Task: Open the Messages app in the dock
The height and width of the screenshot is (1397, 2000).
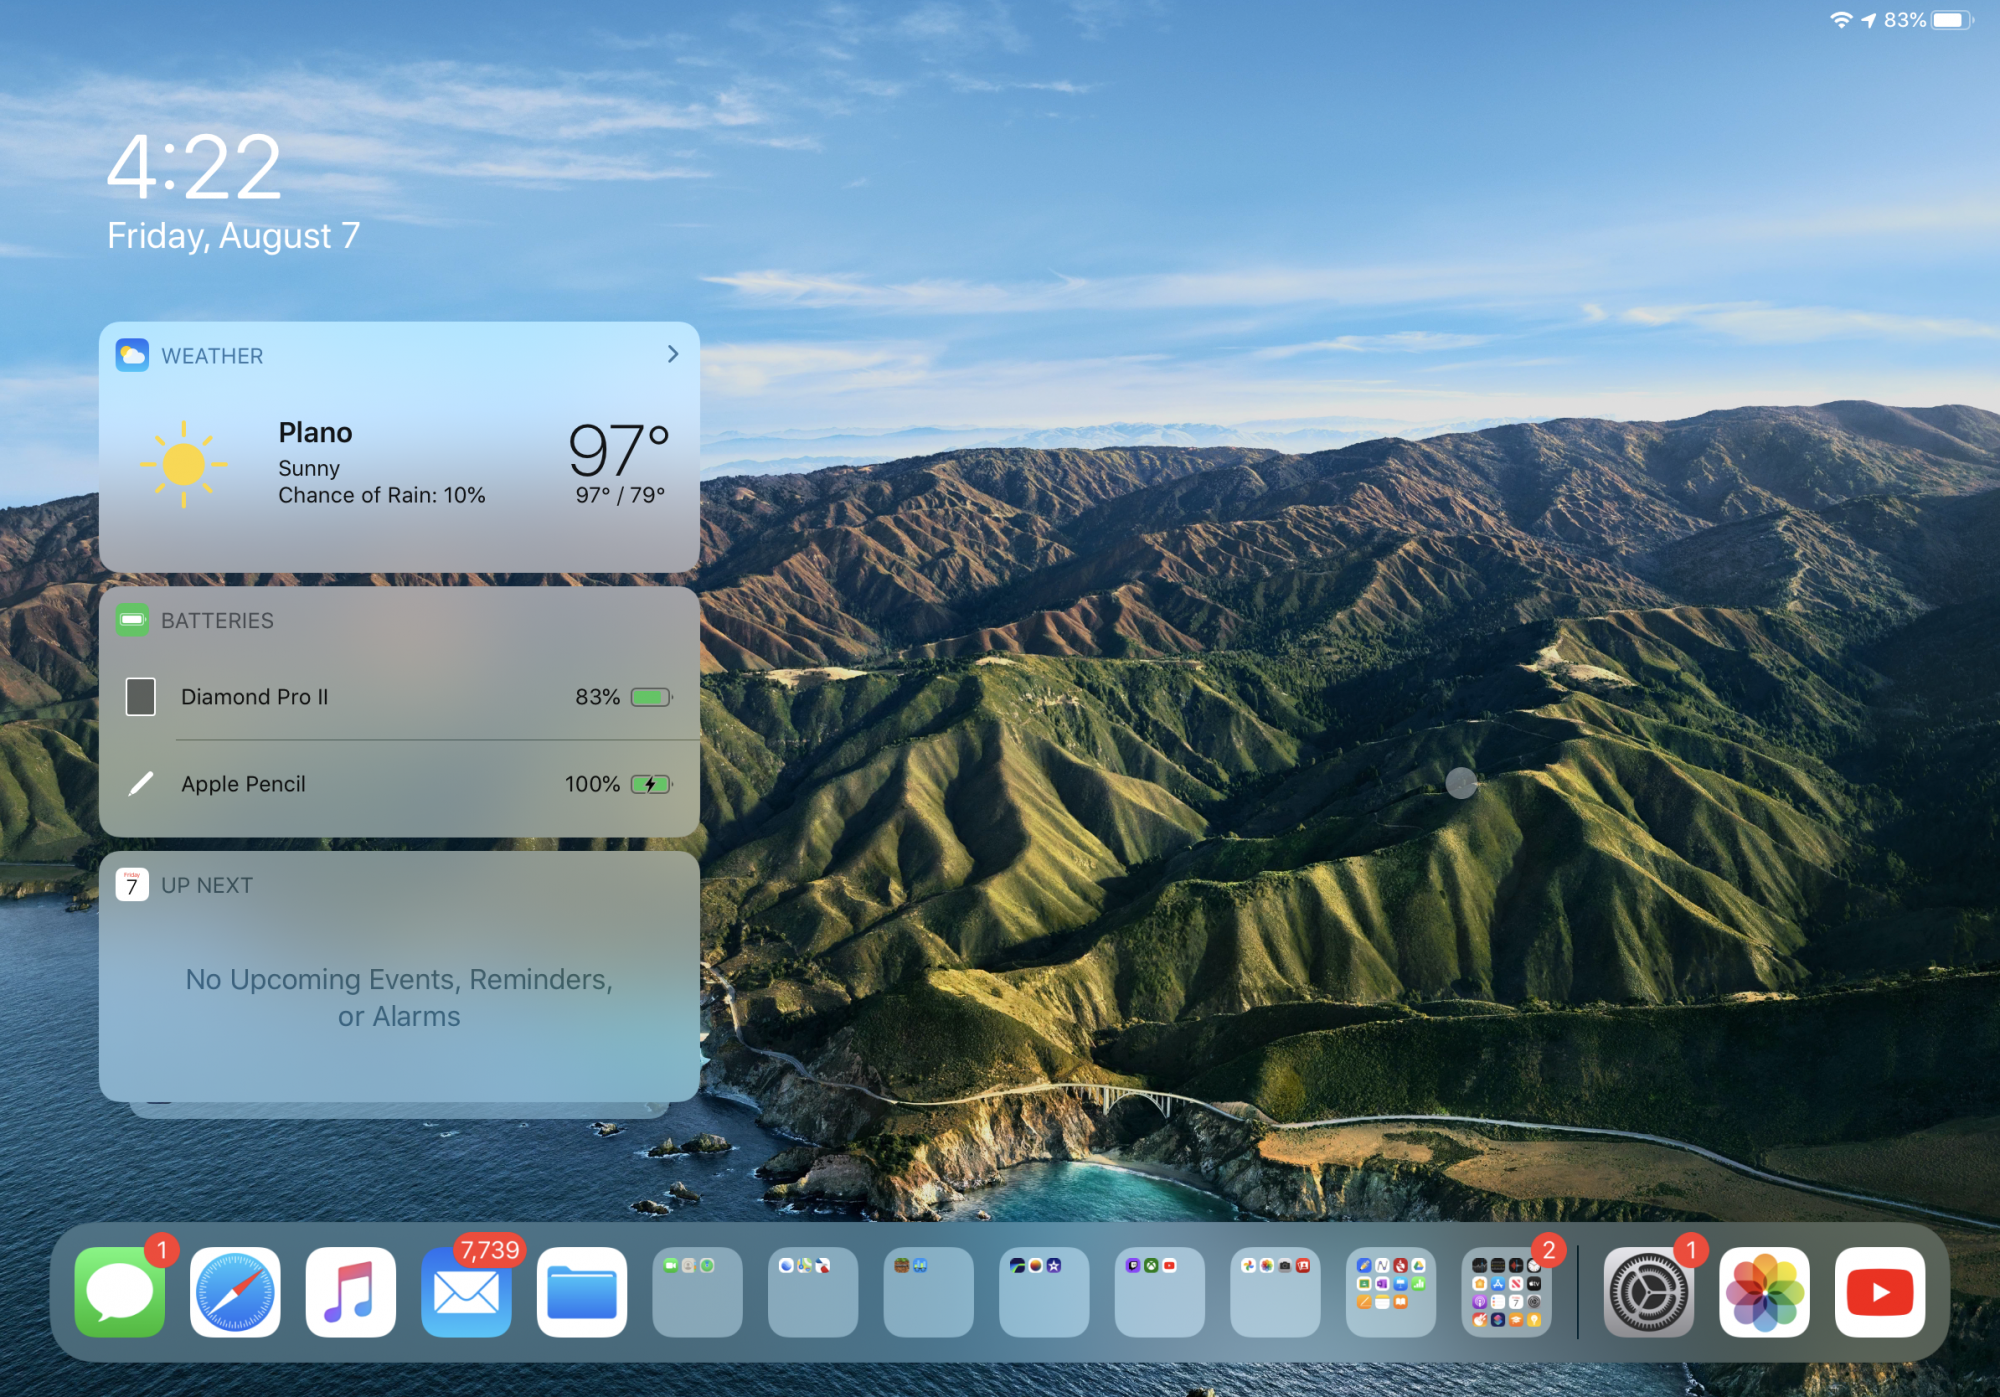Action: coord(119,1291)
